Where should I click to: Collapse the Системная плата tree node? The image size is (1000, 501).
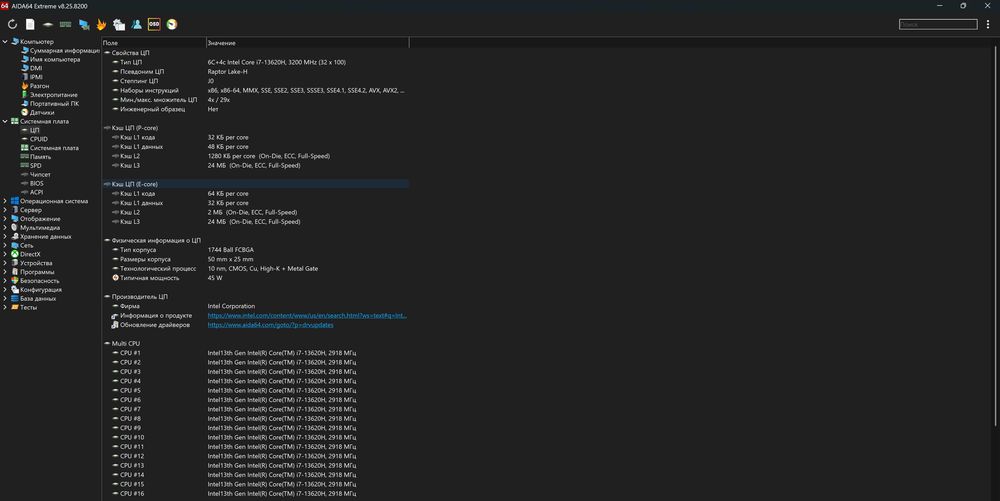pyautogui.click(x=5, y=121)
